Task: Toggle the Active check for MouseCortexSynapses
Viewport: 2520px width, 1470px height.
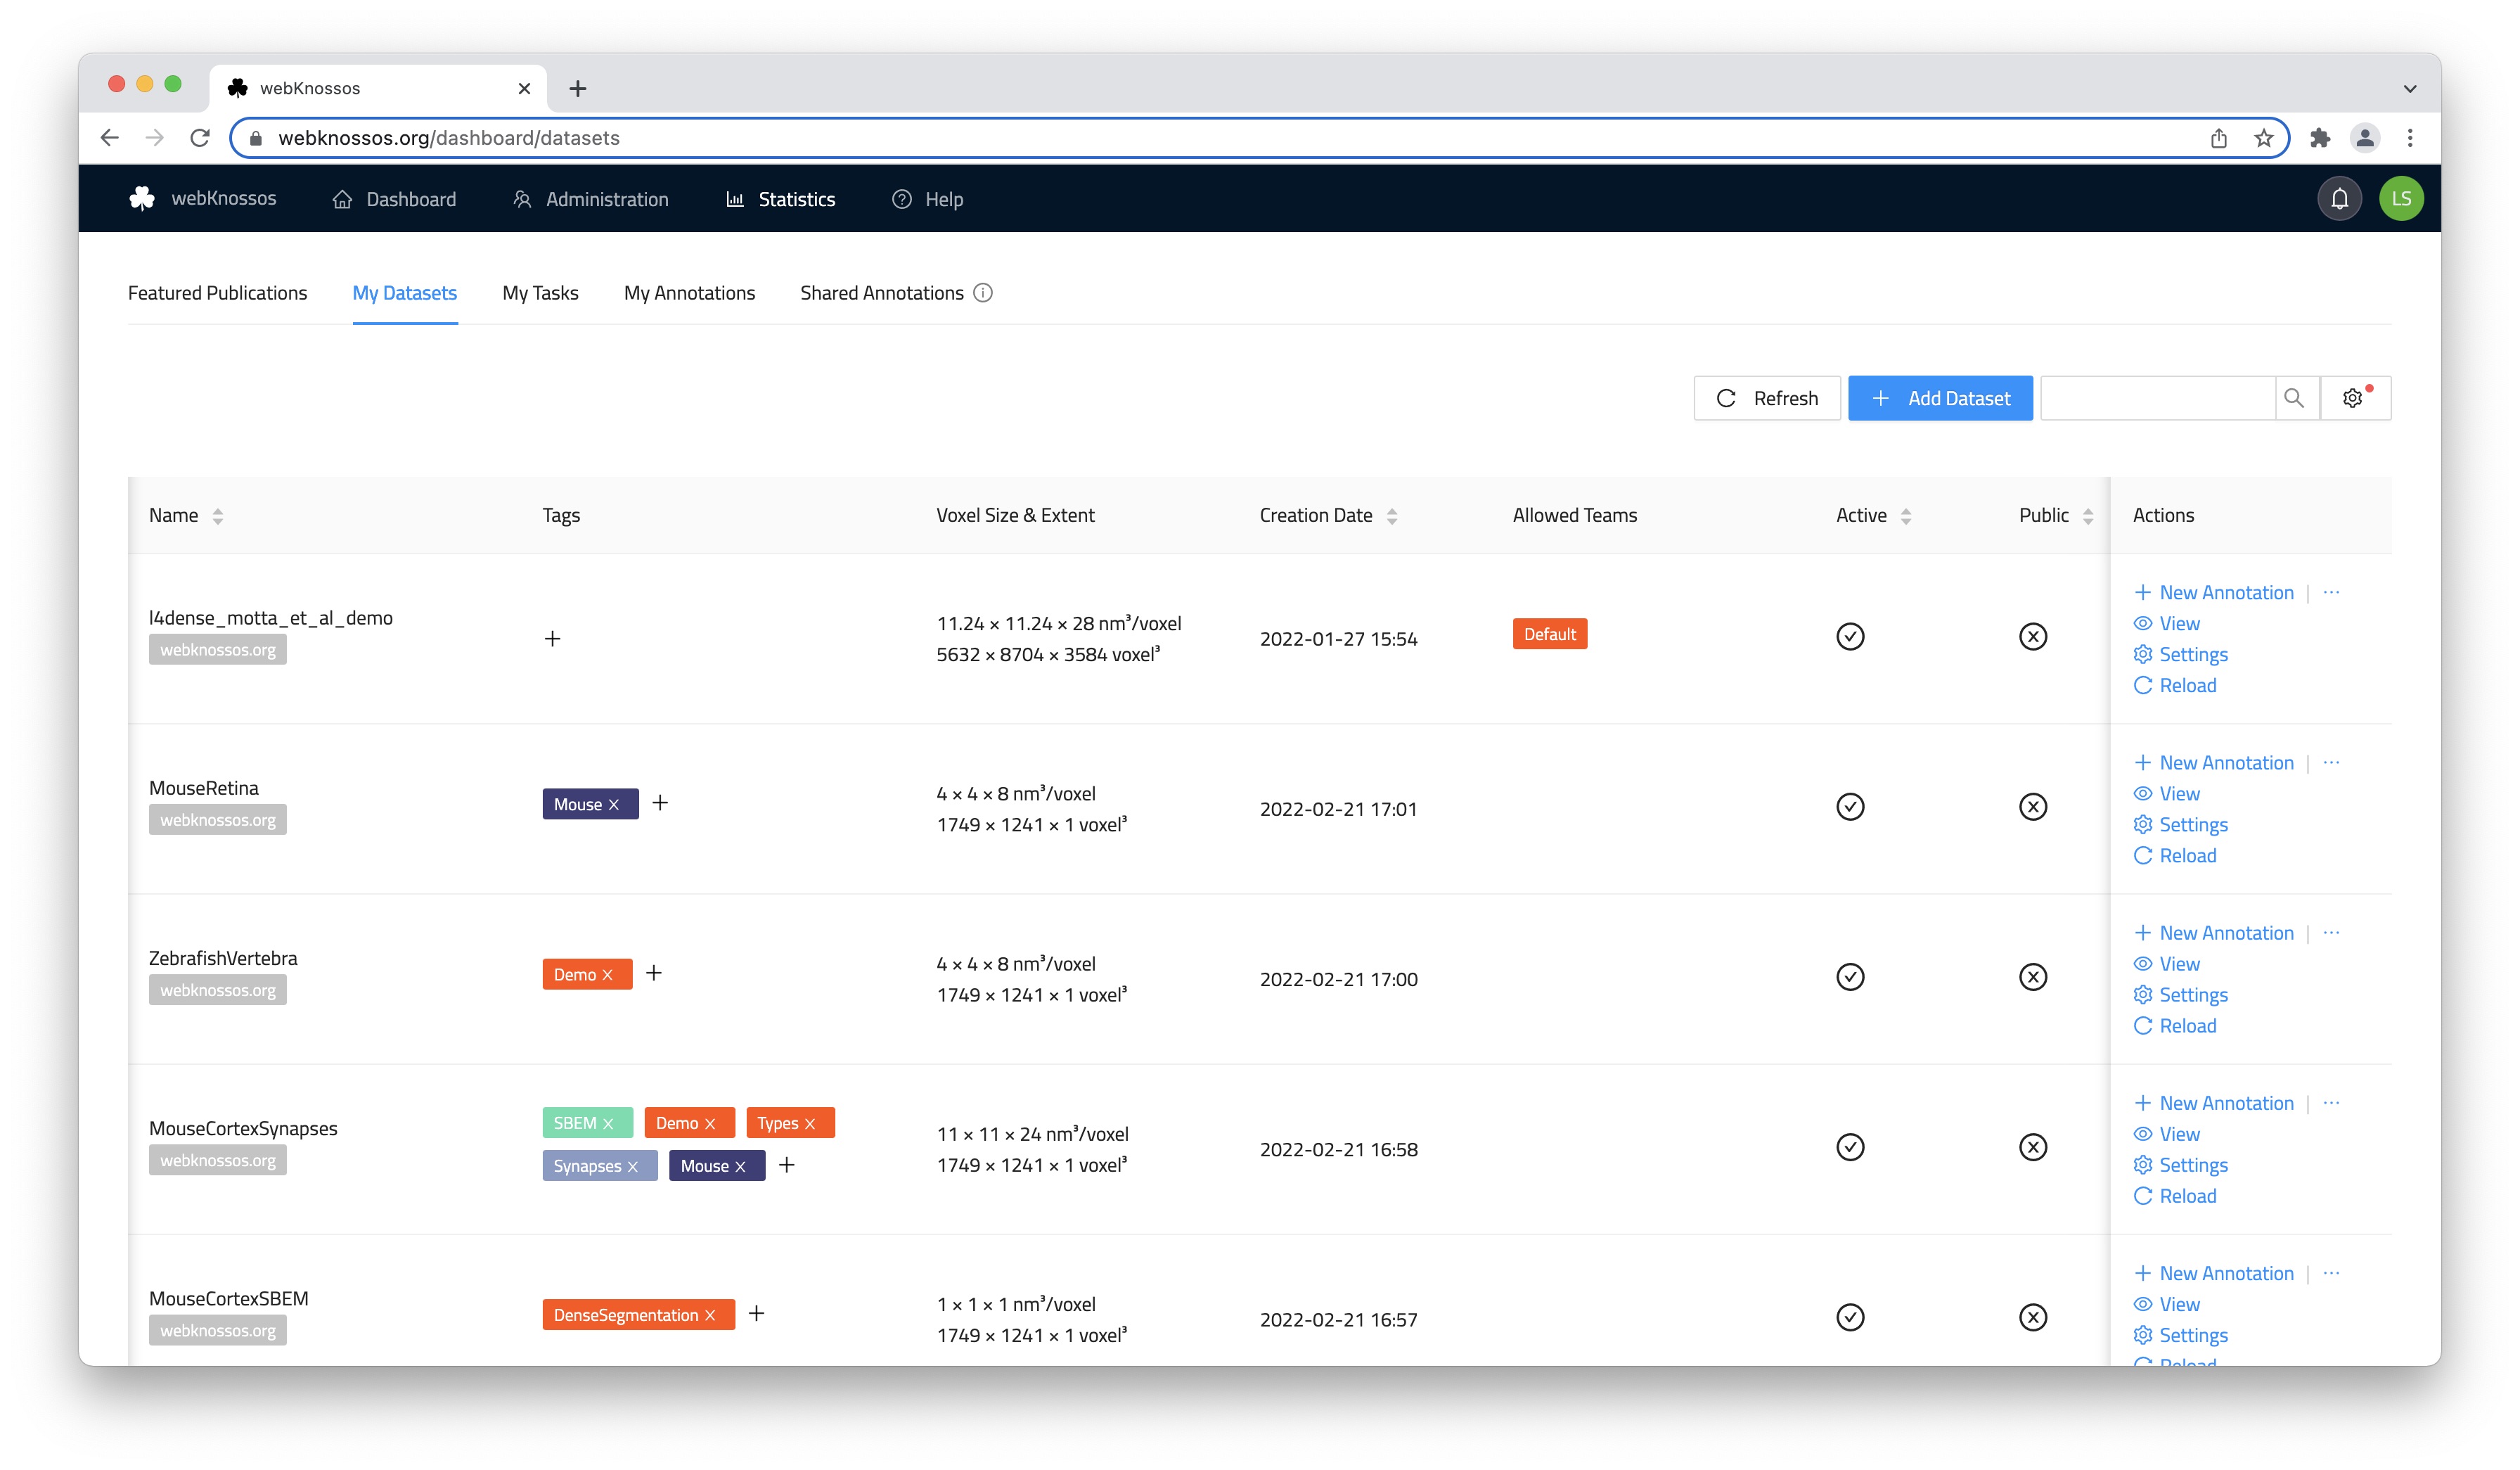Action: (x=1851, y=1147)
